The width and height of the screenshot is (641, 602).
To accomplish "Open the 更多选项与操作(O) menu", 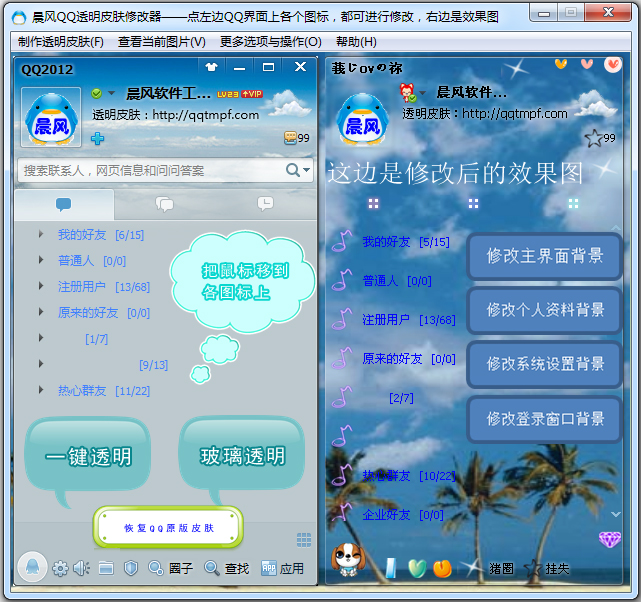I will pos(270,42).
